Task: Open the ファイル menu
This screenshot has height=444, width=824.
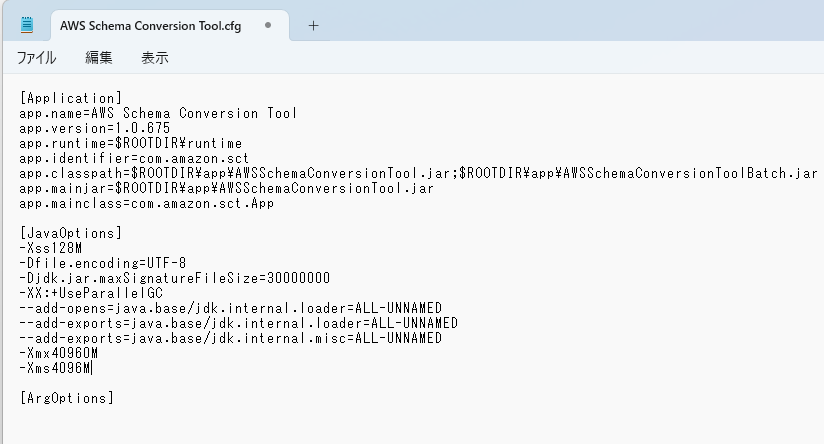Action: 36,57
